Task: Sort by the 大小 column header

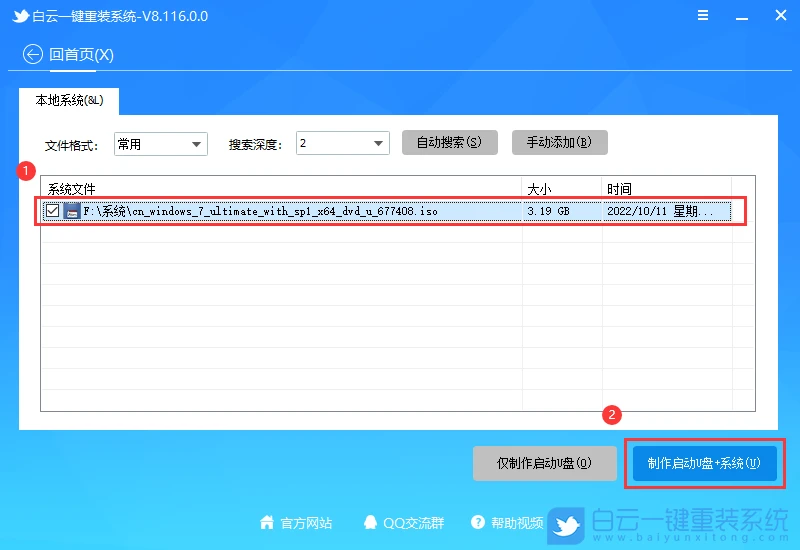Action: pyautogui.click(x=562, y=189)
